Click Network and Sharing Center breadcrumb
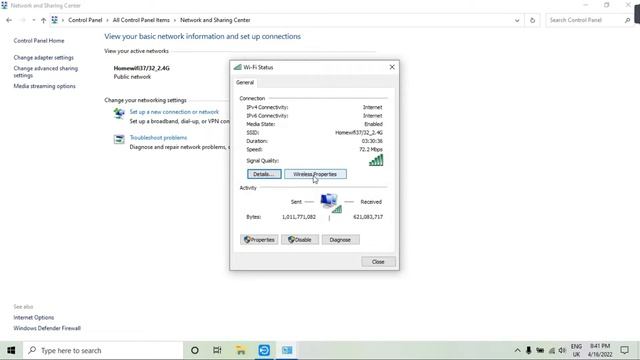The height and width of the screenshot is (360, 640). pyautogui.click(x=215, y=20)
